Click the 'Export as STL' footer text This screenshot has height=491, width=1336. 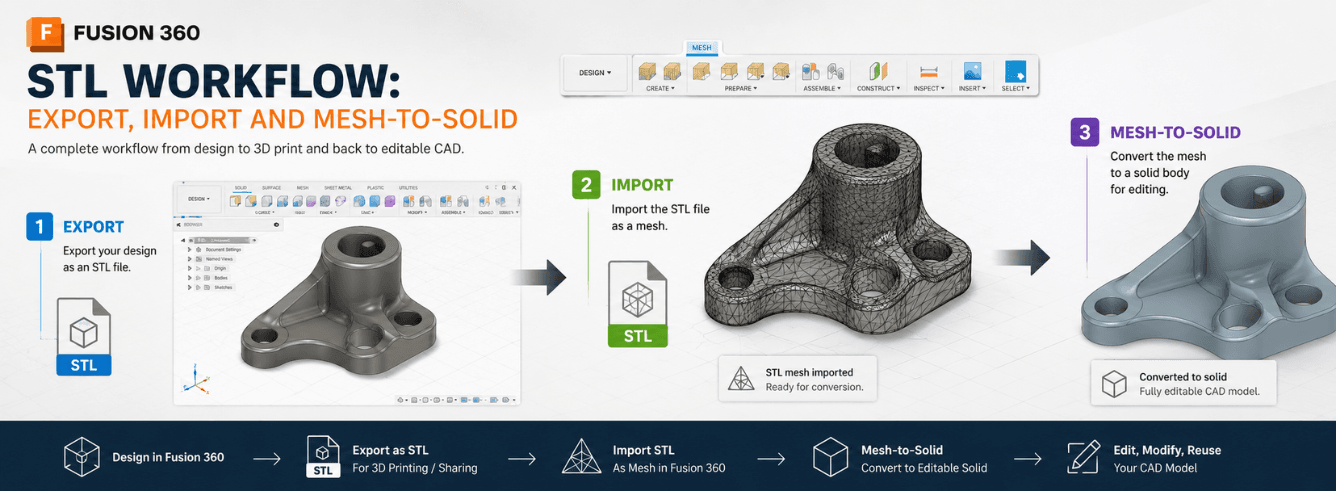(x=390, y=450)
